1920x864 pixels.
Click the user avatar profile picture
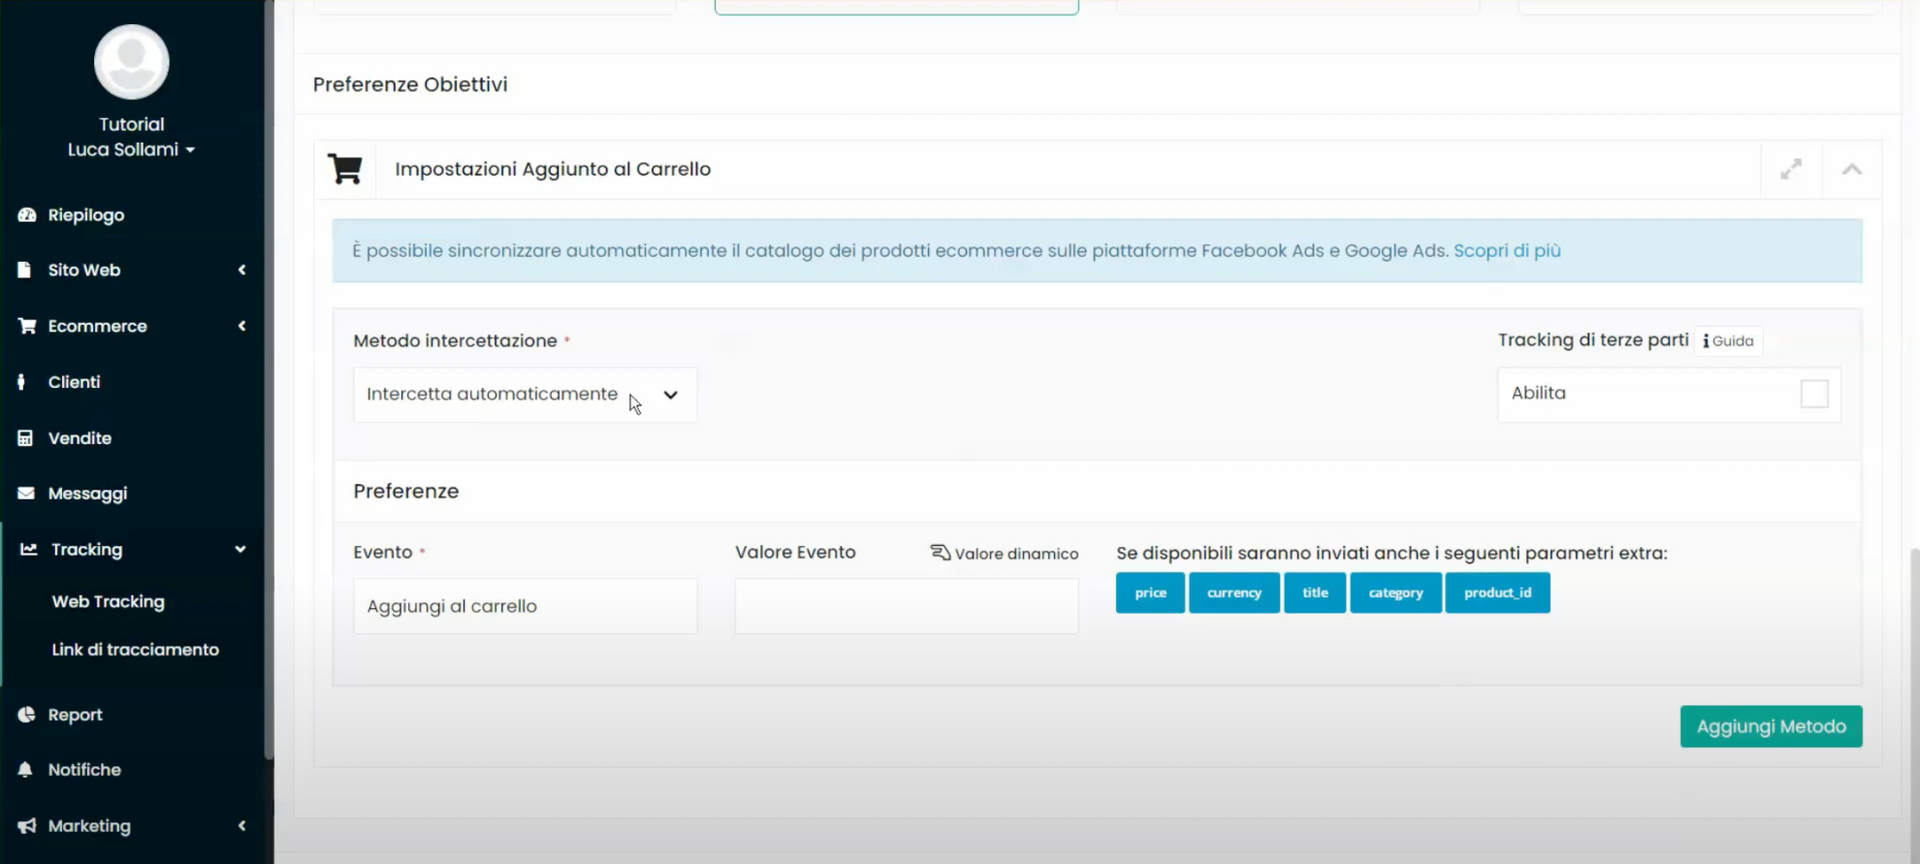[131, 61]
